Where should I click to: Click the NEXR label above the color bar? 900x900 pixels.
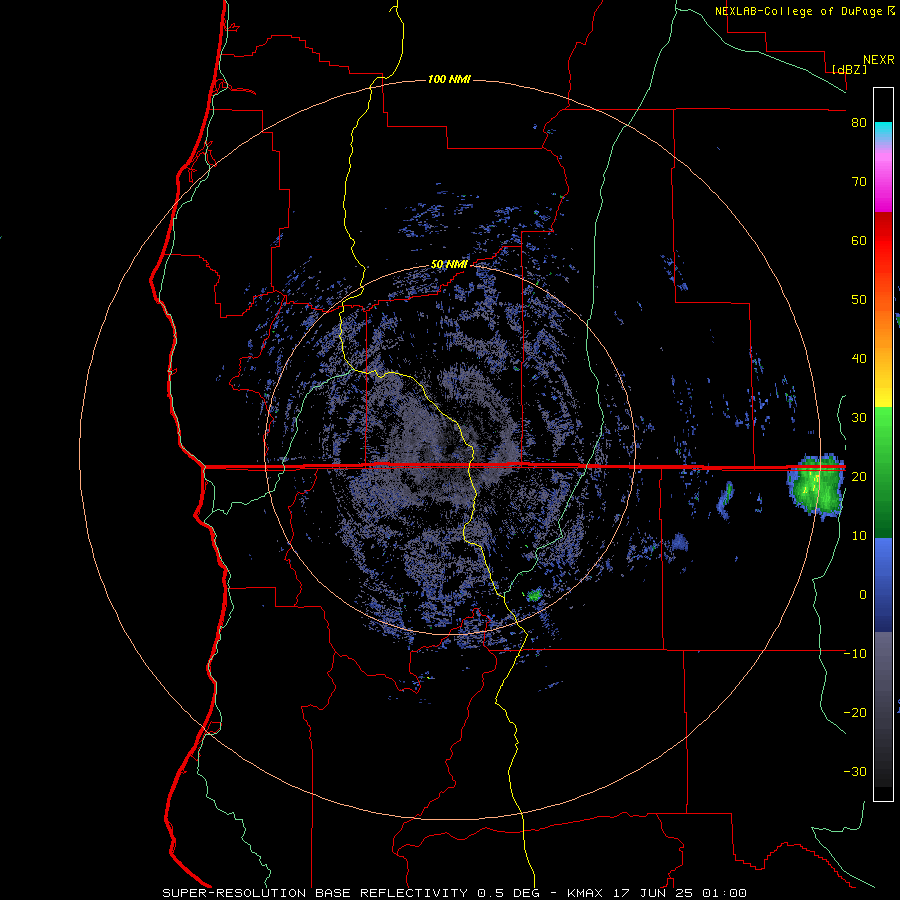point(879,60)
